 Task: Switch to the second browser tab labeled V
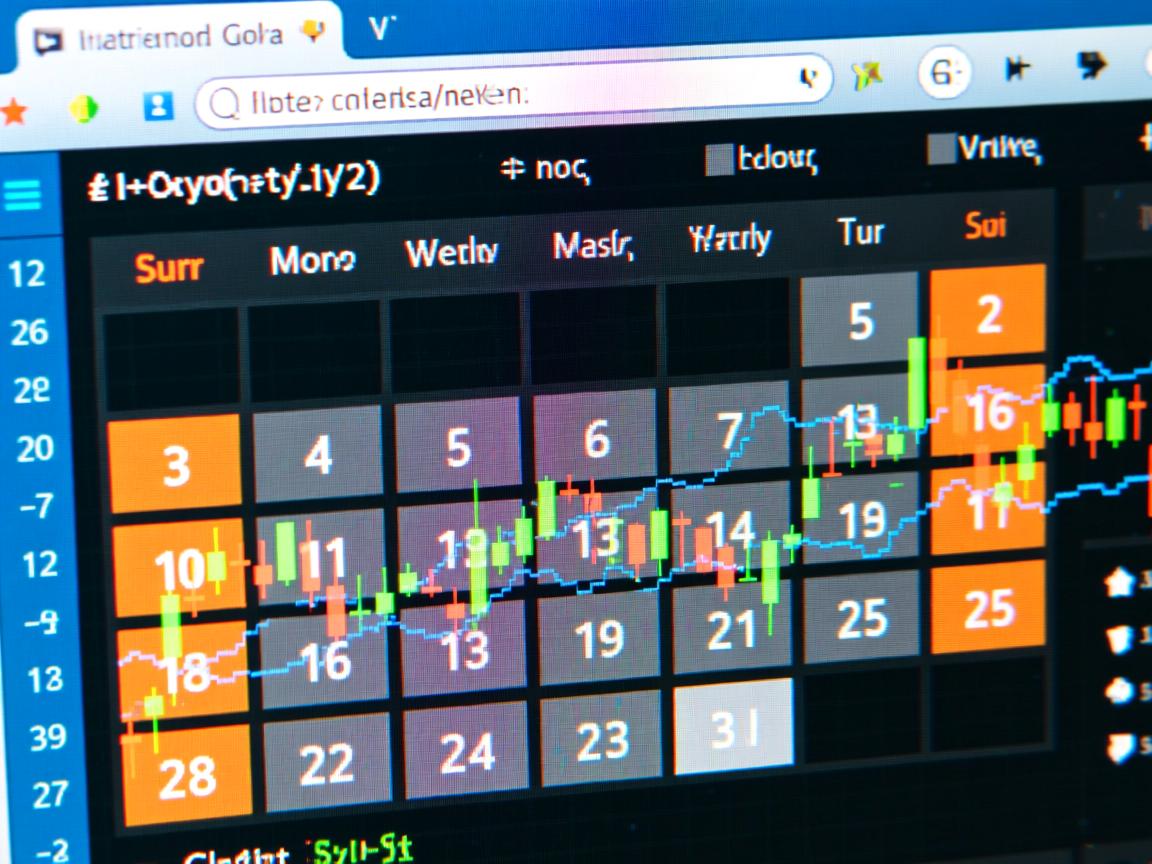click(x=380, y=28)
